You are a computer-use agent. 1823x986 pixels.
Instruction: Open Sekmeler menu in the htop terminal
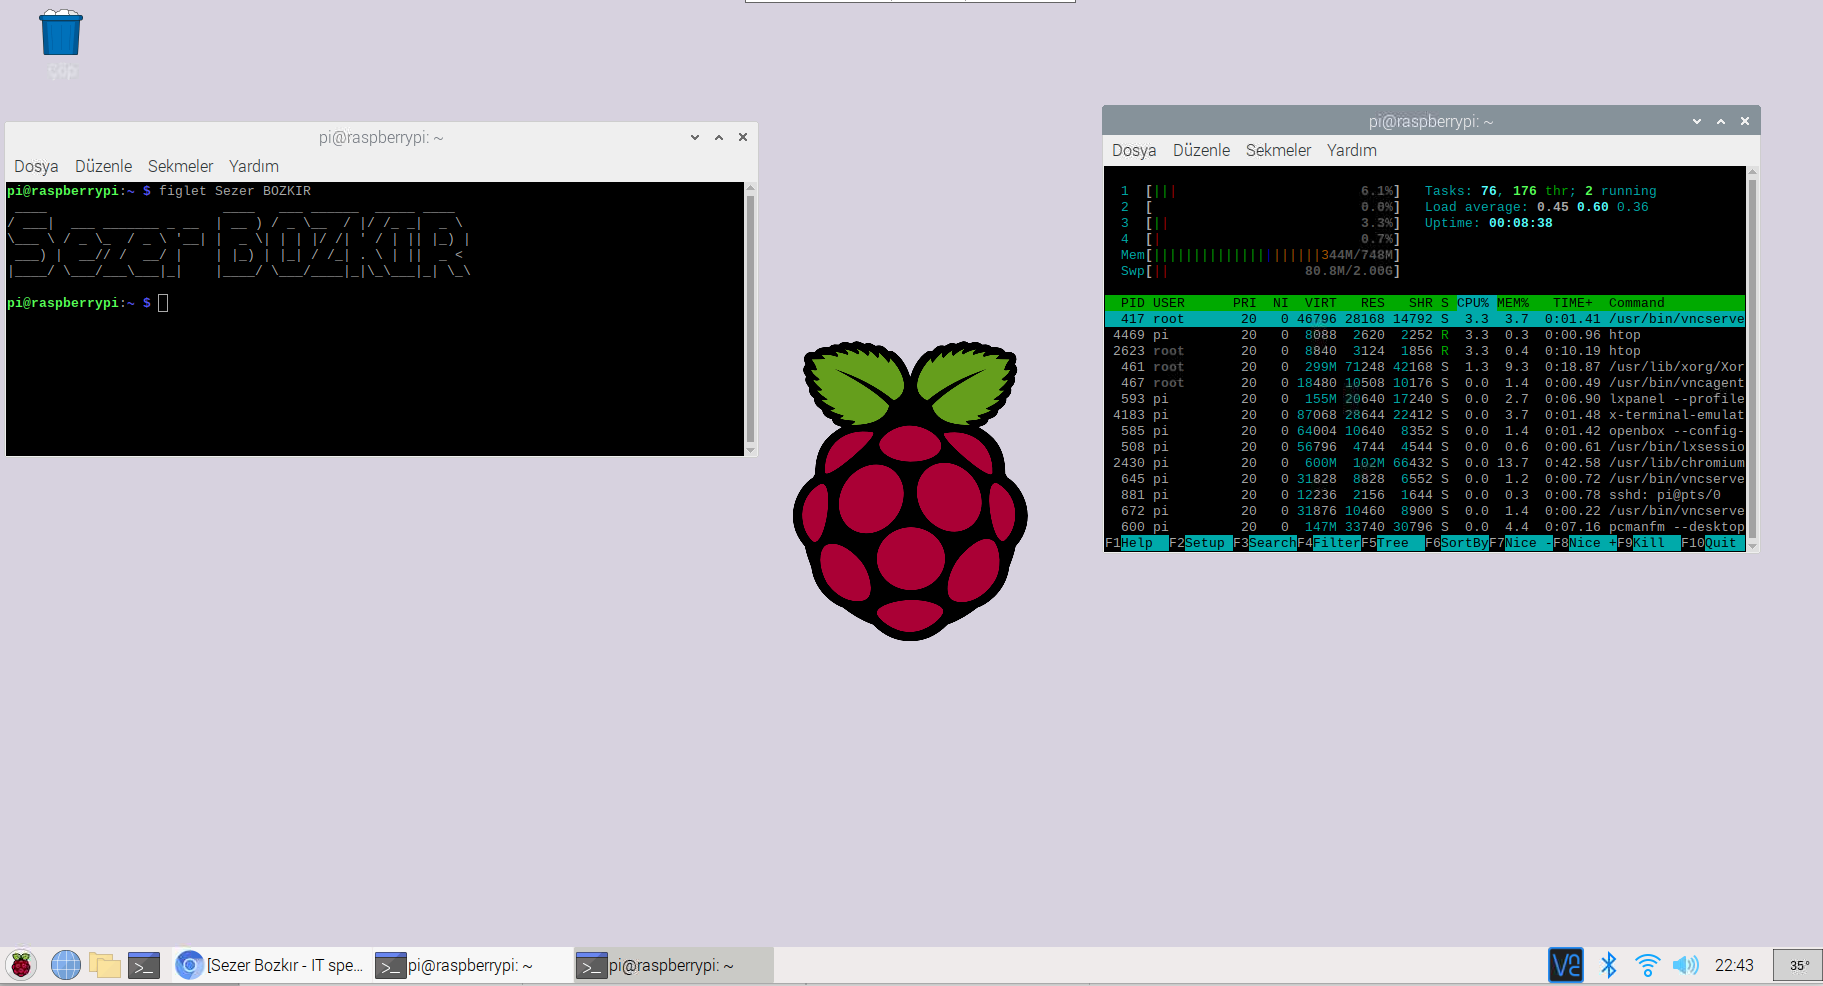(x=1278, y=150)
